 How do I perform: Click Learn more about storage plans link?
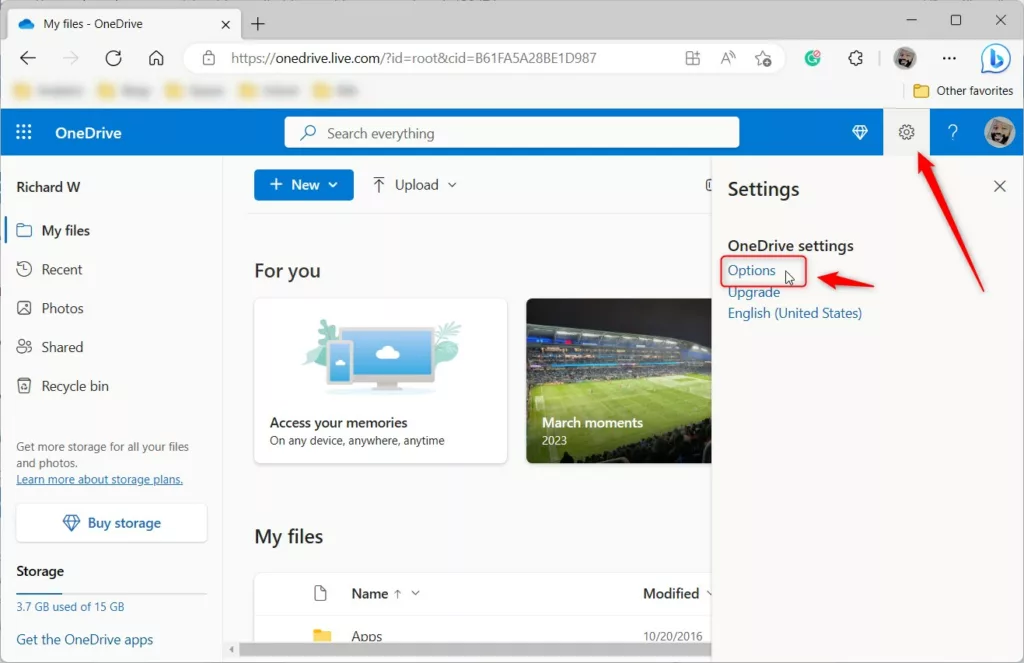99,479
